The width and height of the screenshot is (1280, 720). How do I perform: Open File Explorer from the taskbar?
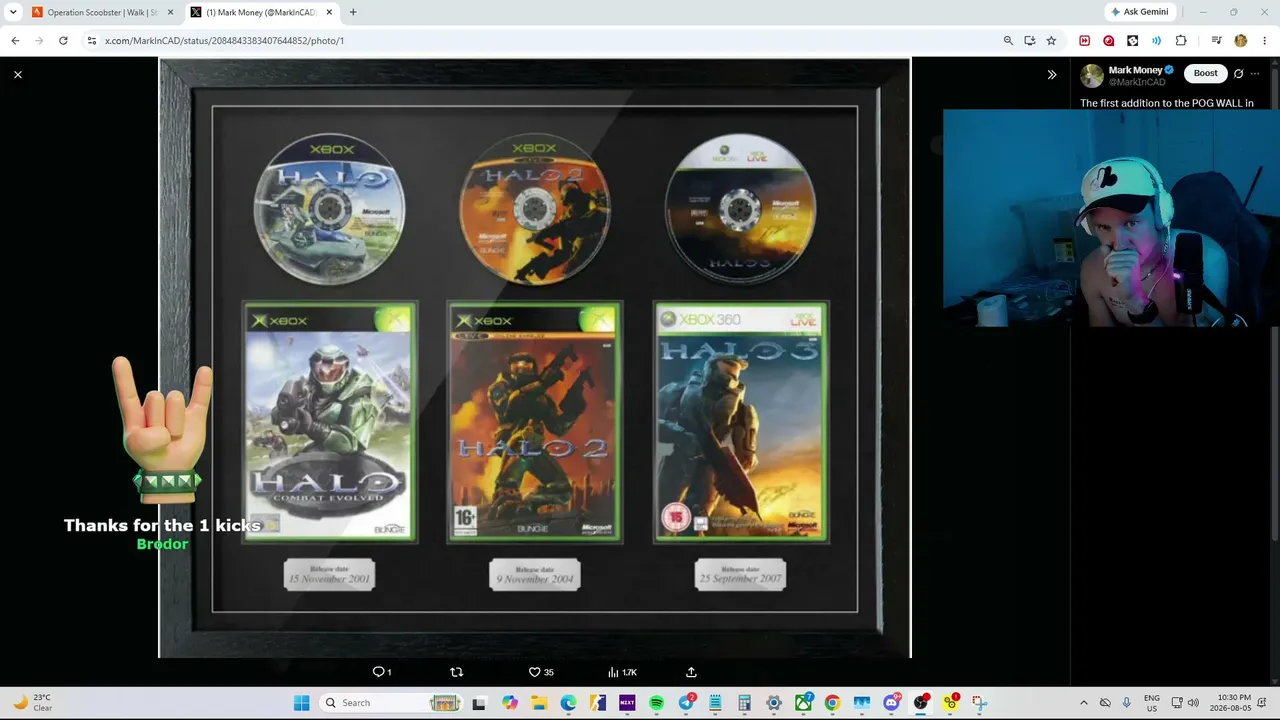pyautogui.click(x=539, y=703)
